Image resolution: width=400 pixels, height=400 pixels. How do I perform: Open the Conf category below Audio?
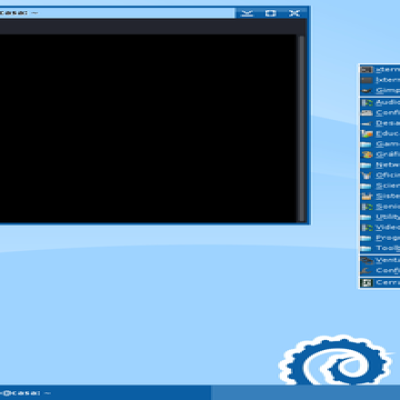point(380,113)
